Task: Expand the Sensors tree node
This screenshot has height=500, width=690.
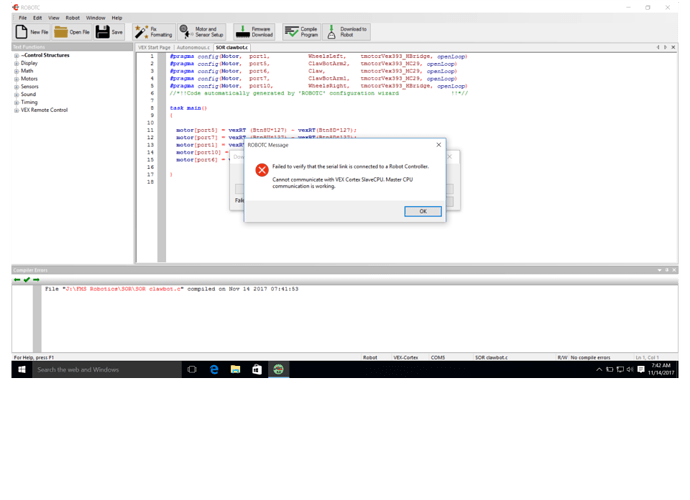Action: coord(16,87)
